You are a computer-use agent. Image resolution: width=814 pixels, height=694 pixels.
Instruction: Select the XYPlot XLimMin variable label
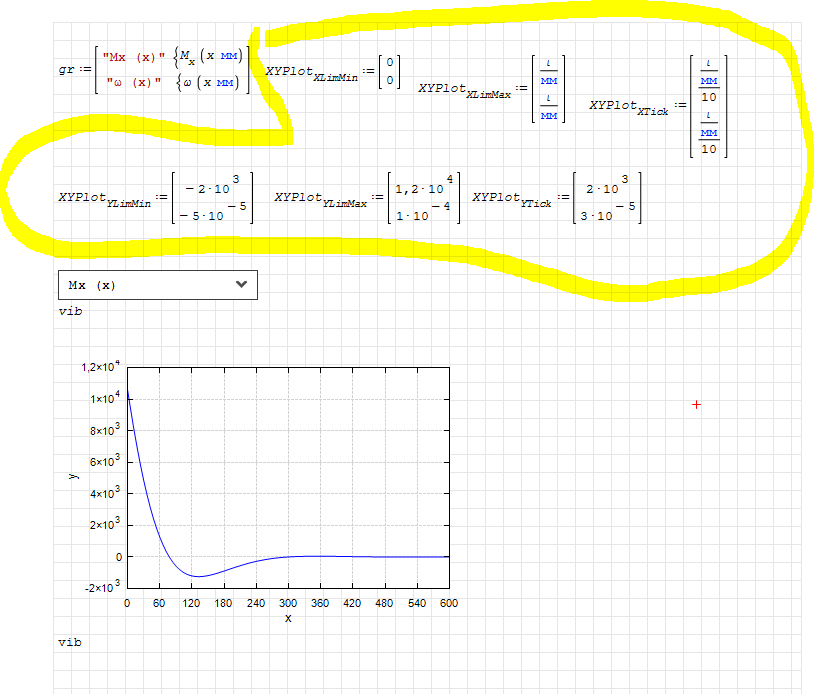(x=311, y=73)
